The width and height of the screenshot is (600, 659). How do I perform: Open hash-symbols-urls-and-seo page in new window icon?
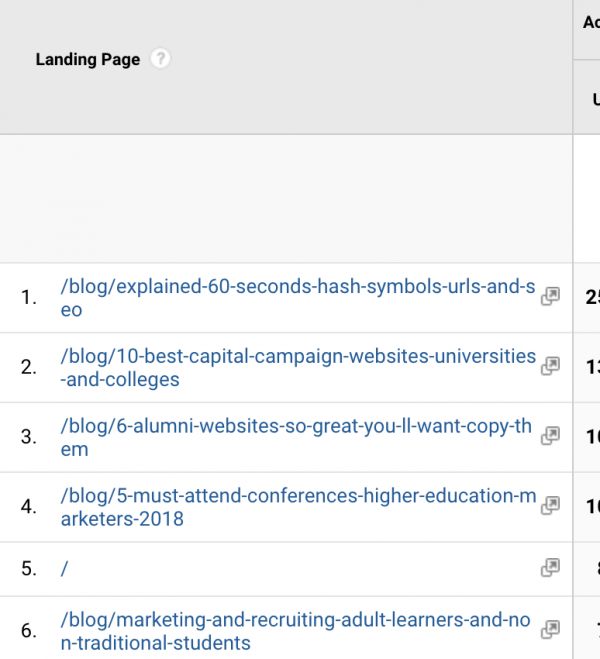click(549, 297)
